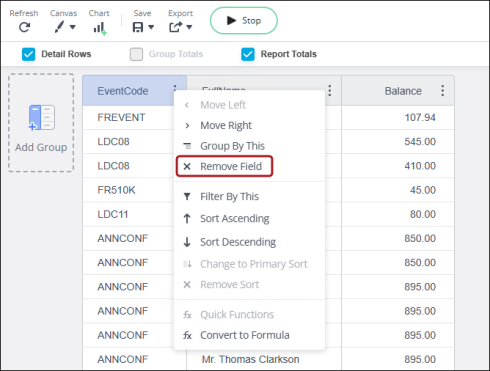Image resolution: width=490 pixels, height=371 pixels.
Task: Click the Move Right chevron icon
Action: pos(187,126)
